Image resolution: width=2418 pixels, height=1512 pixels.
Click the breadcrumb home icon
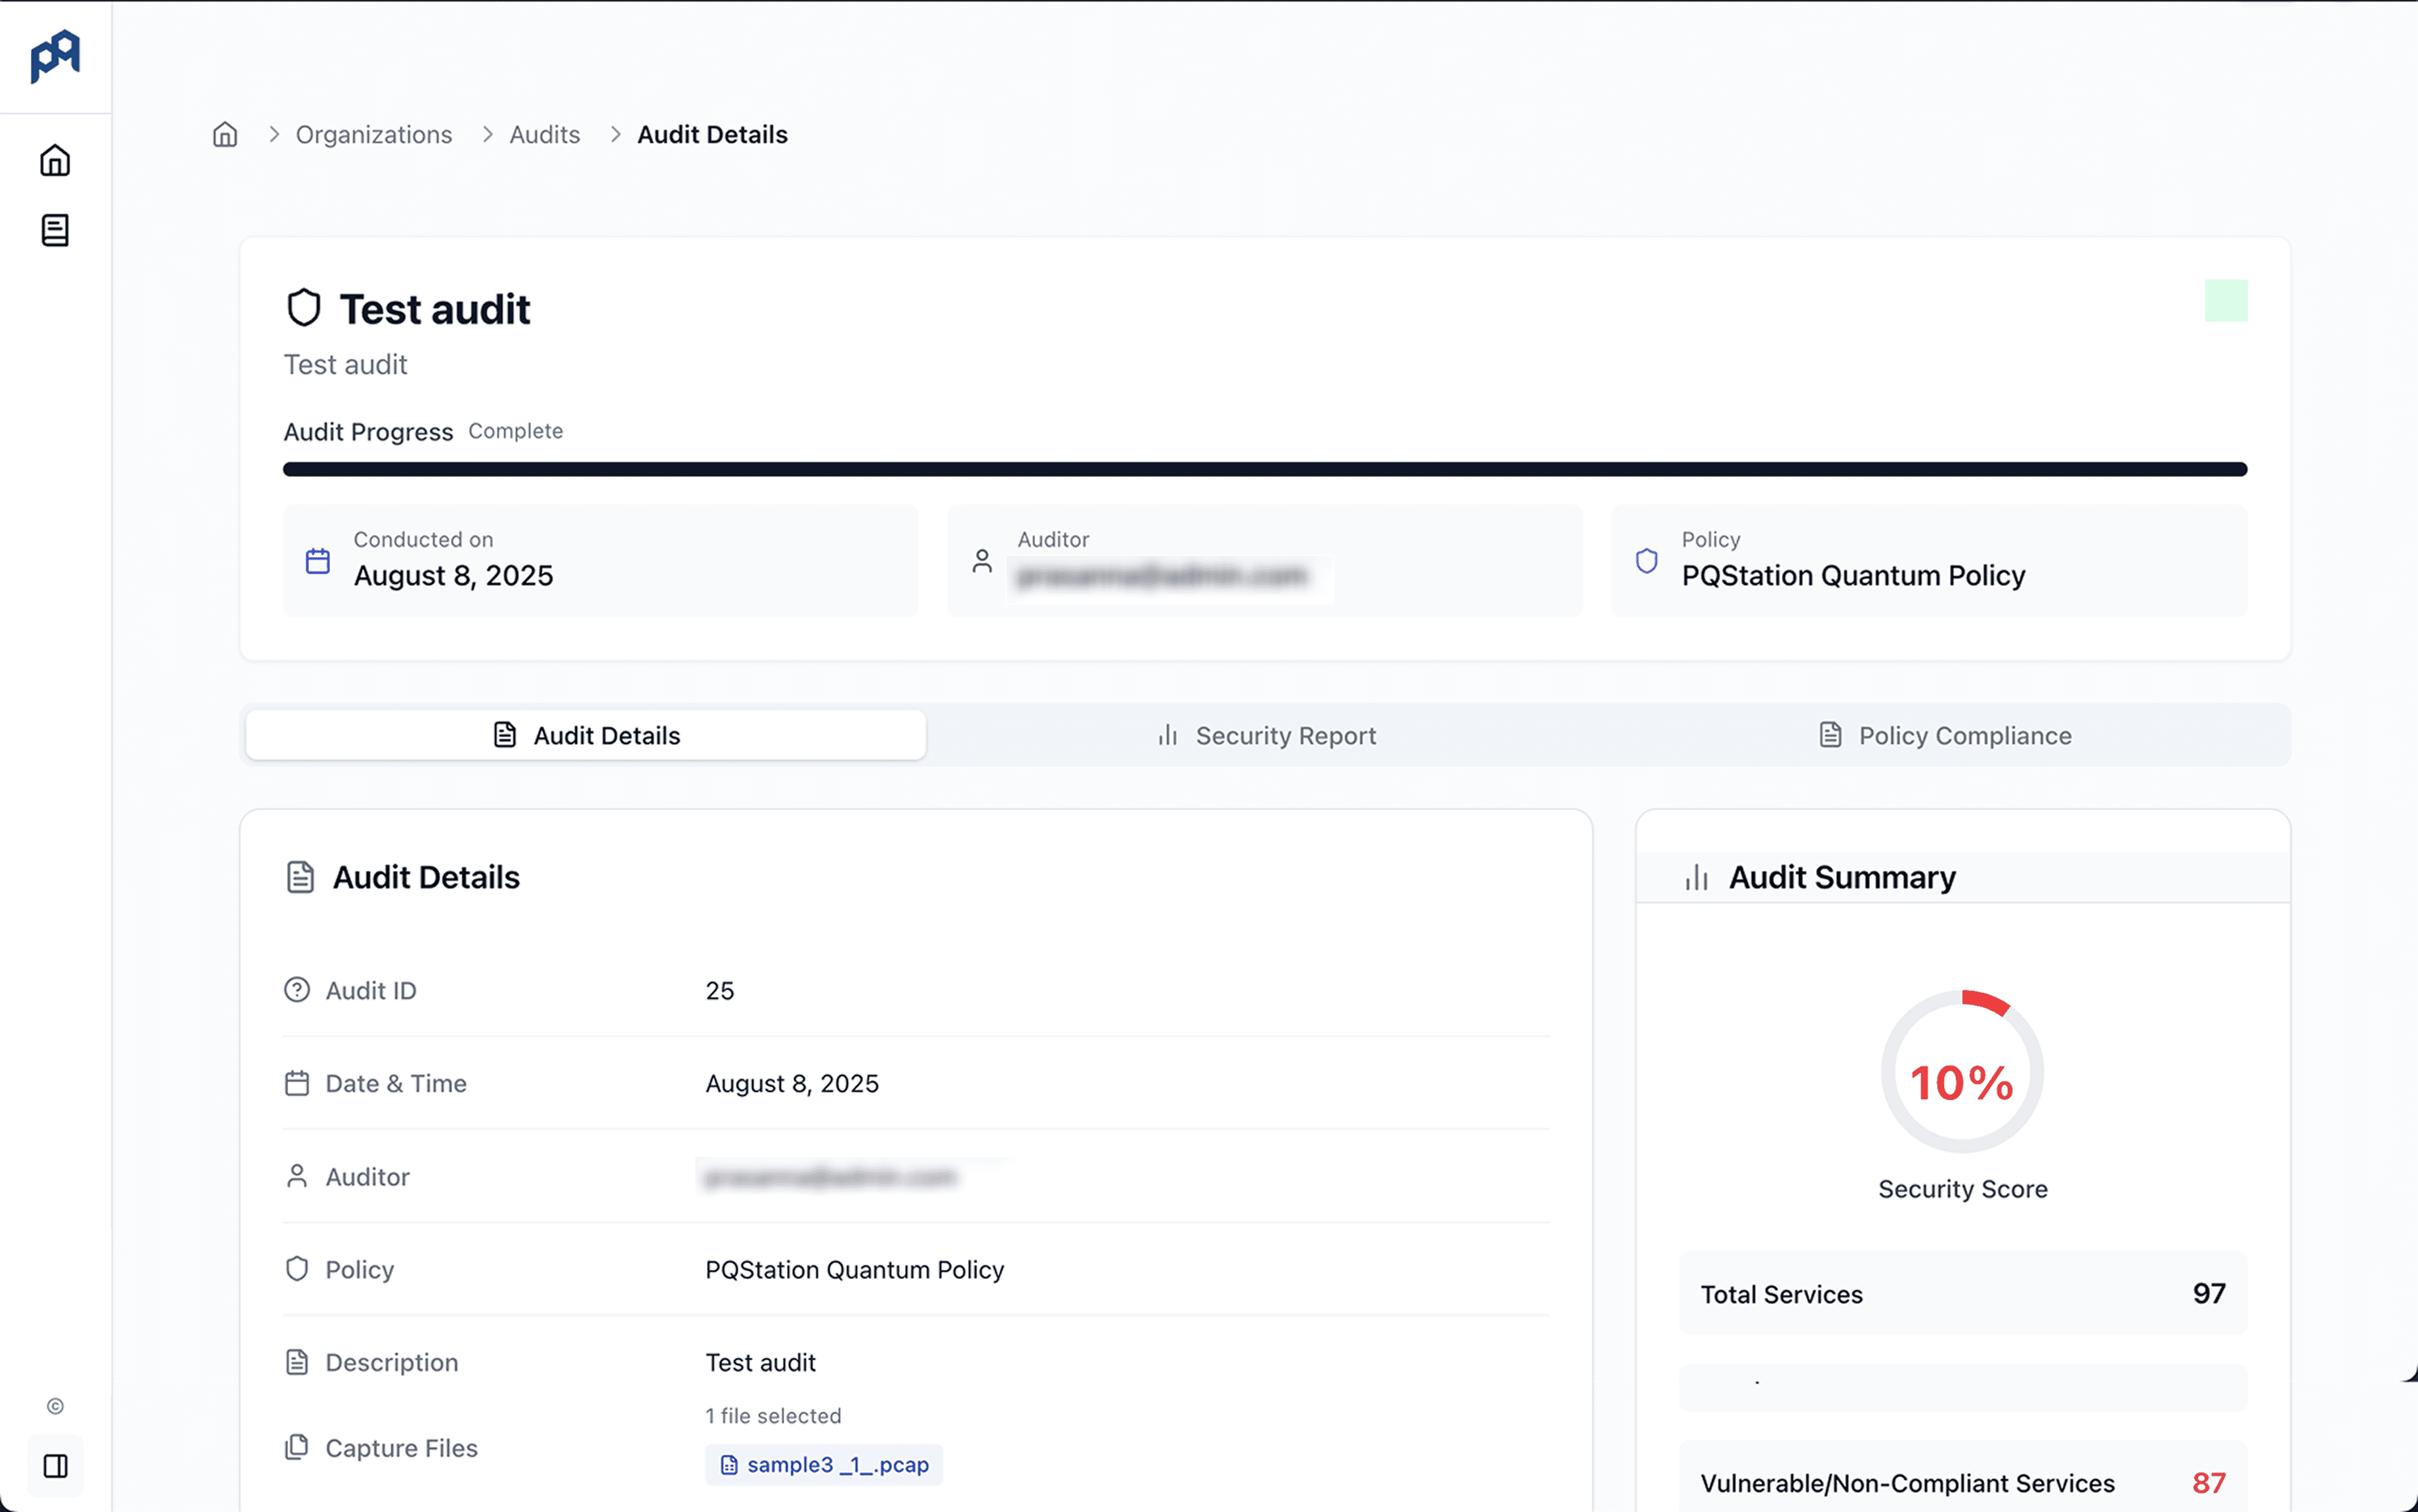click(225, 134)
